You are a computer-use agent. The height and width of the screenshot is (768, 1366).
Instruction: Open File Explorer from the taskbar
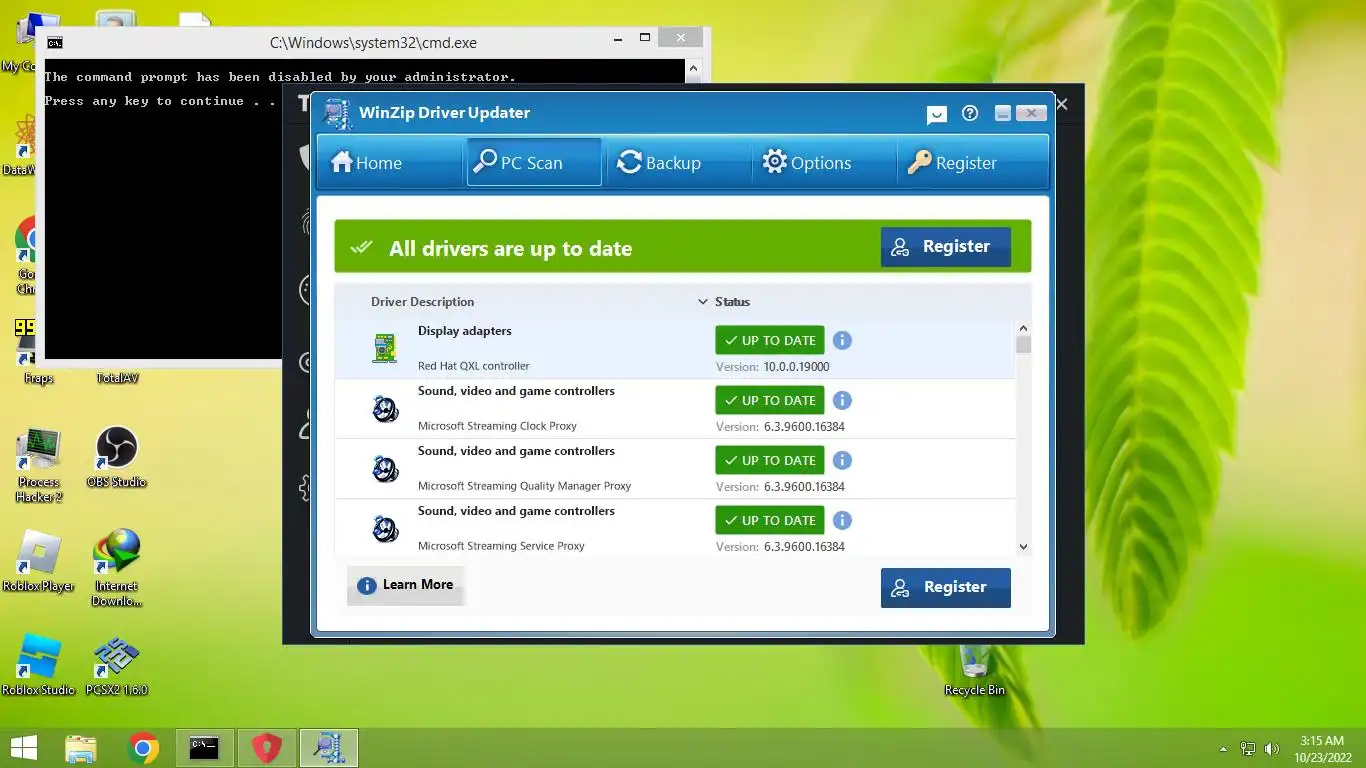click(81, 748)
